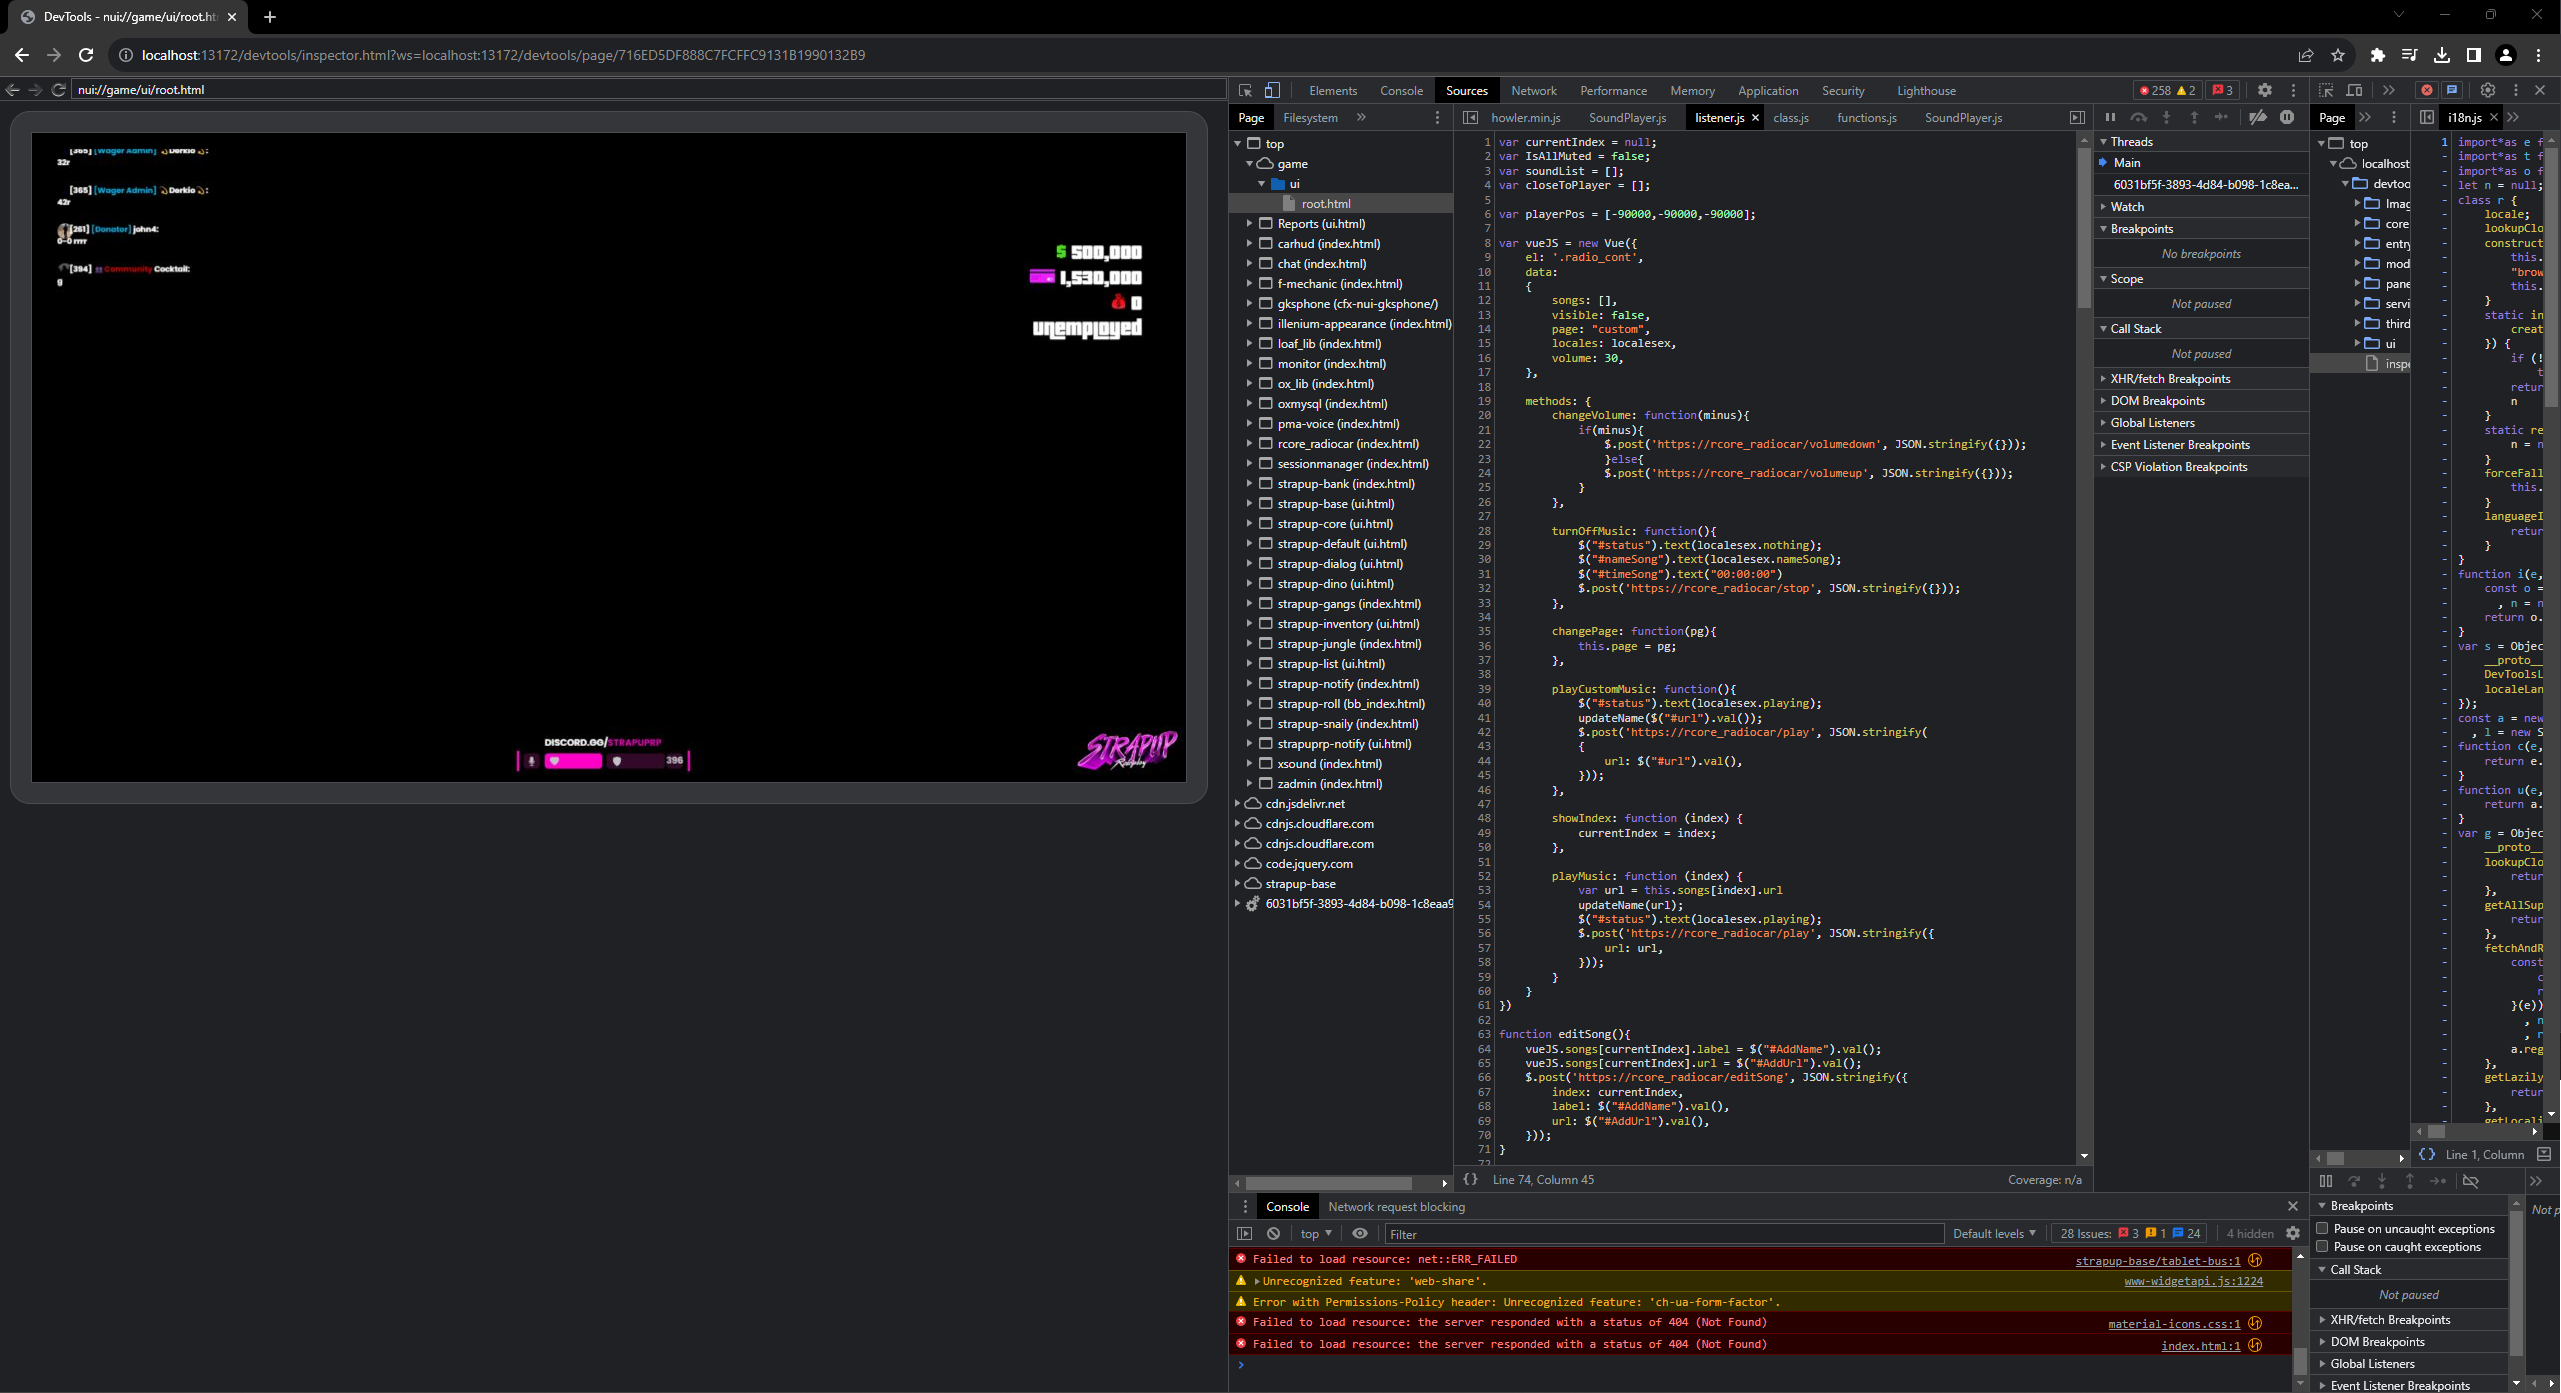
Task: Expand the strapup-inventory (ui.html) tree node
Action: click(1250, 623)
